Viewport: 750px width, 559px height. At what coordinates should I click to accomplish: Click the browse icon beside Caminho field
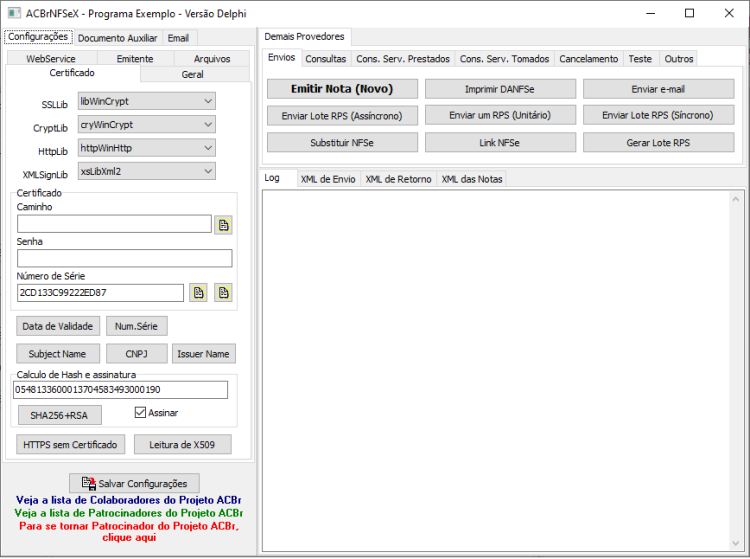click(223, 225)
